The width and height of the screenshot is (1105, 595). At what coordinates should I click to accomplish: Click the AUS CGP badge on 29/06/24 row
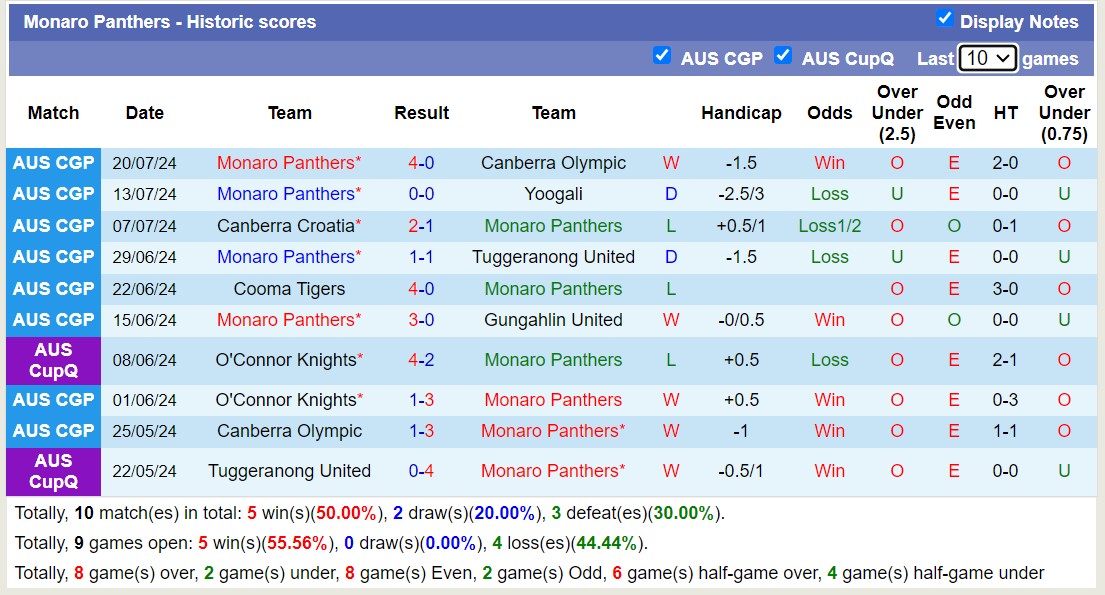pyautogui.click(x=53, y=257)
